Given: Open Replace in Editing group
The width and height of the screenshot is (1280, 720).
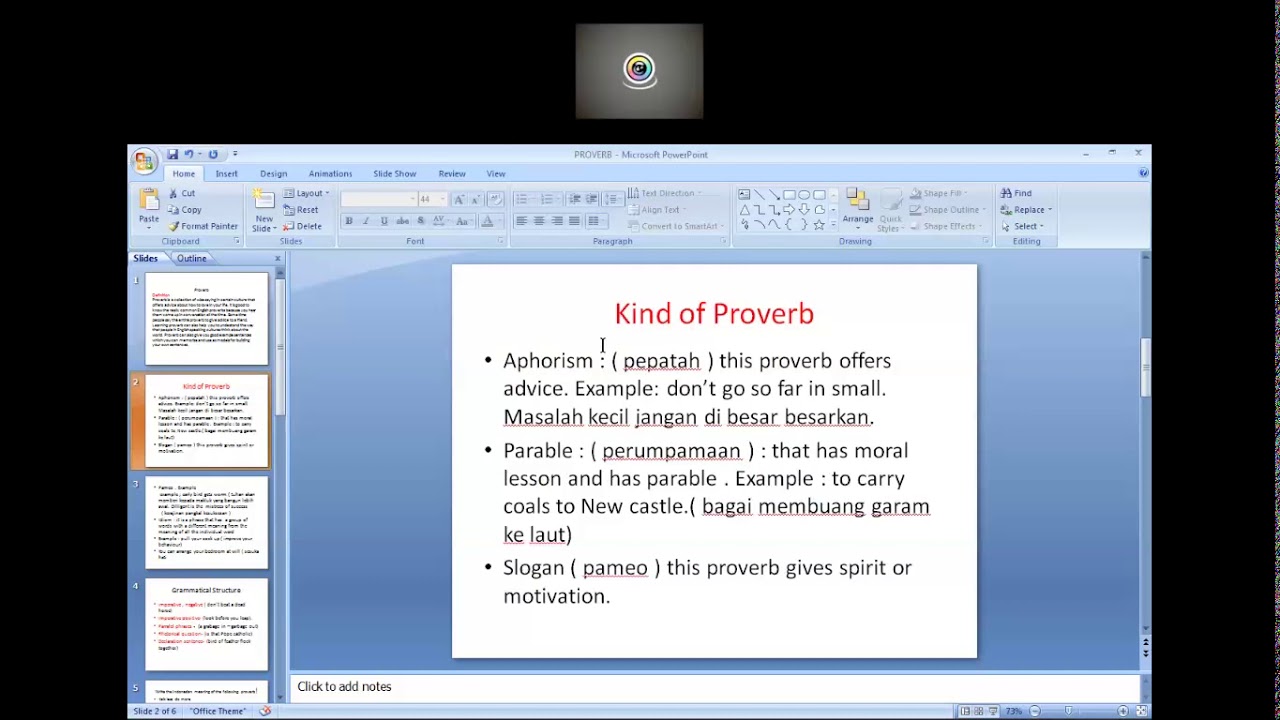Looking at the screenshot, I should 1026,210.
